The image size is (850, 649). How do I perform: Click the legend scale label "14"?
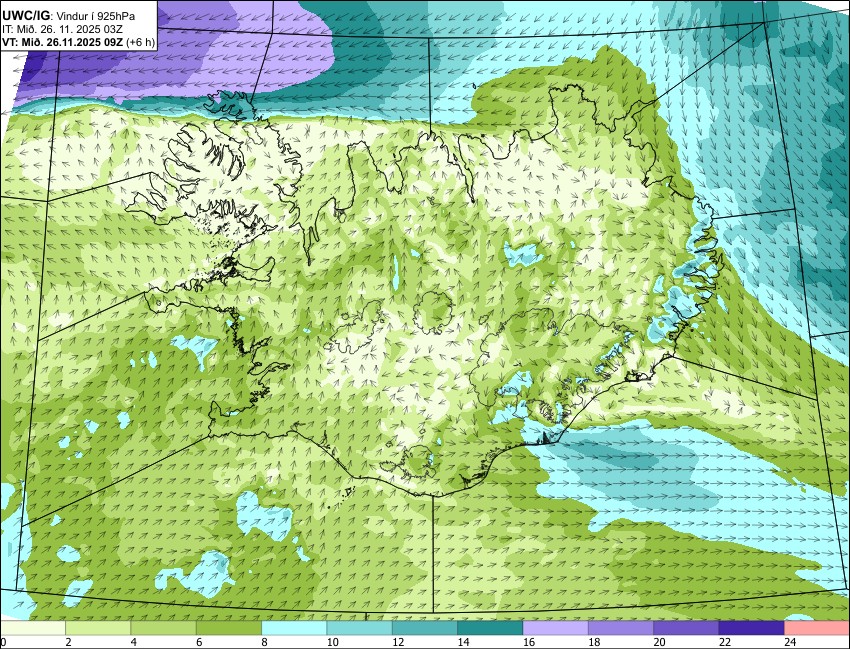point(463,642)
